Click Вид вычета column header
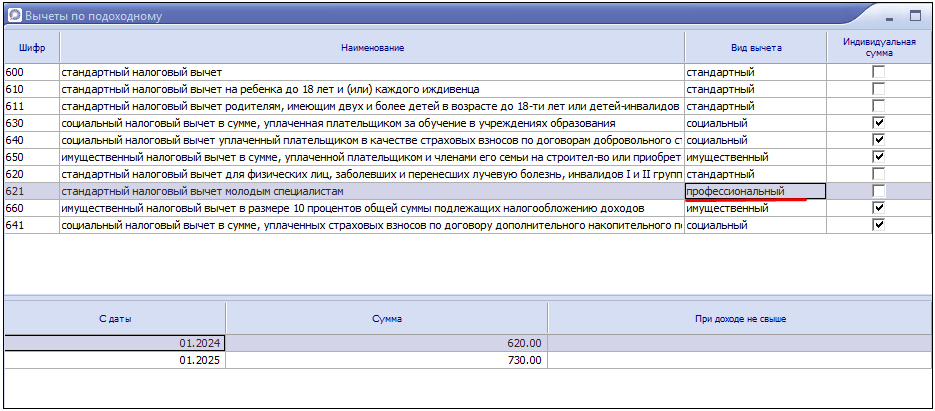 click(755, 48)
